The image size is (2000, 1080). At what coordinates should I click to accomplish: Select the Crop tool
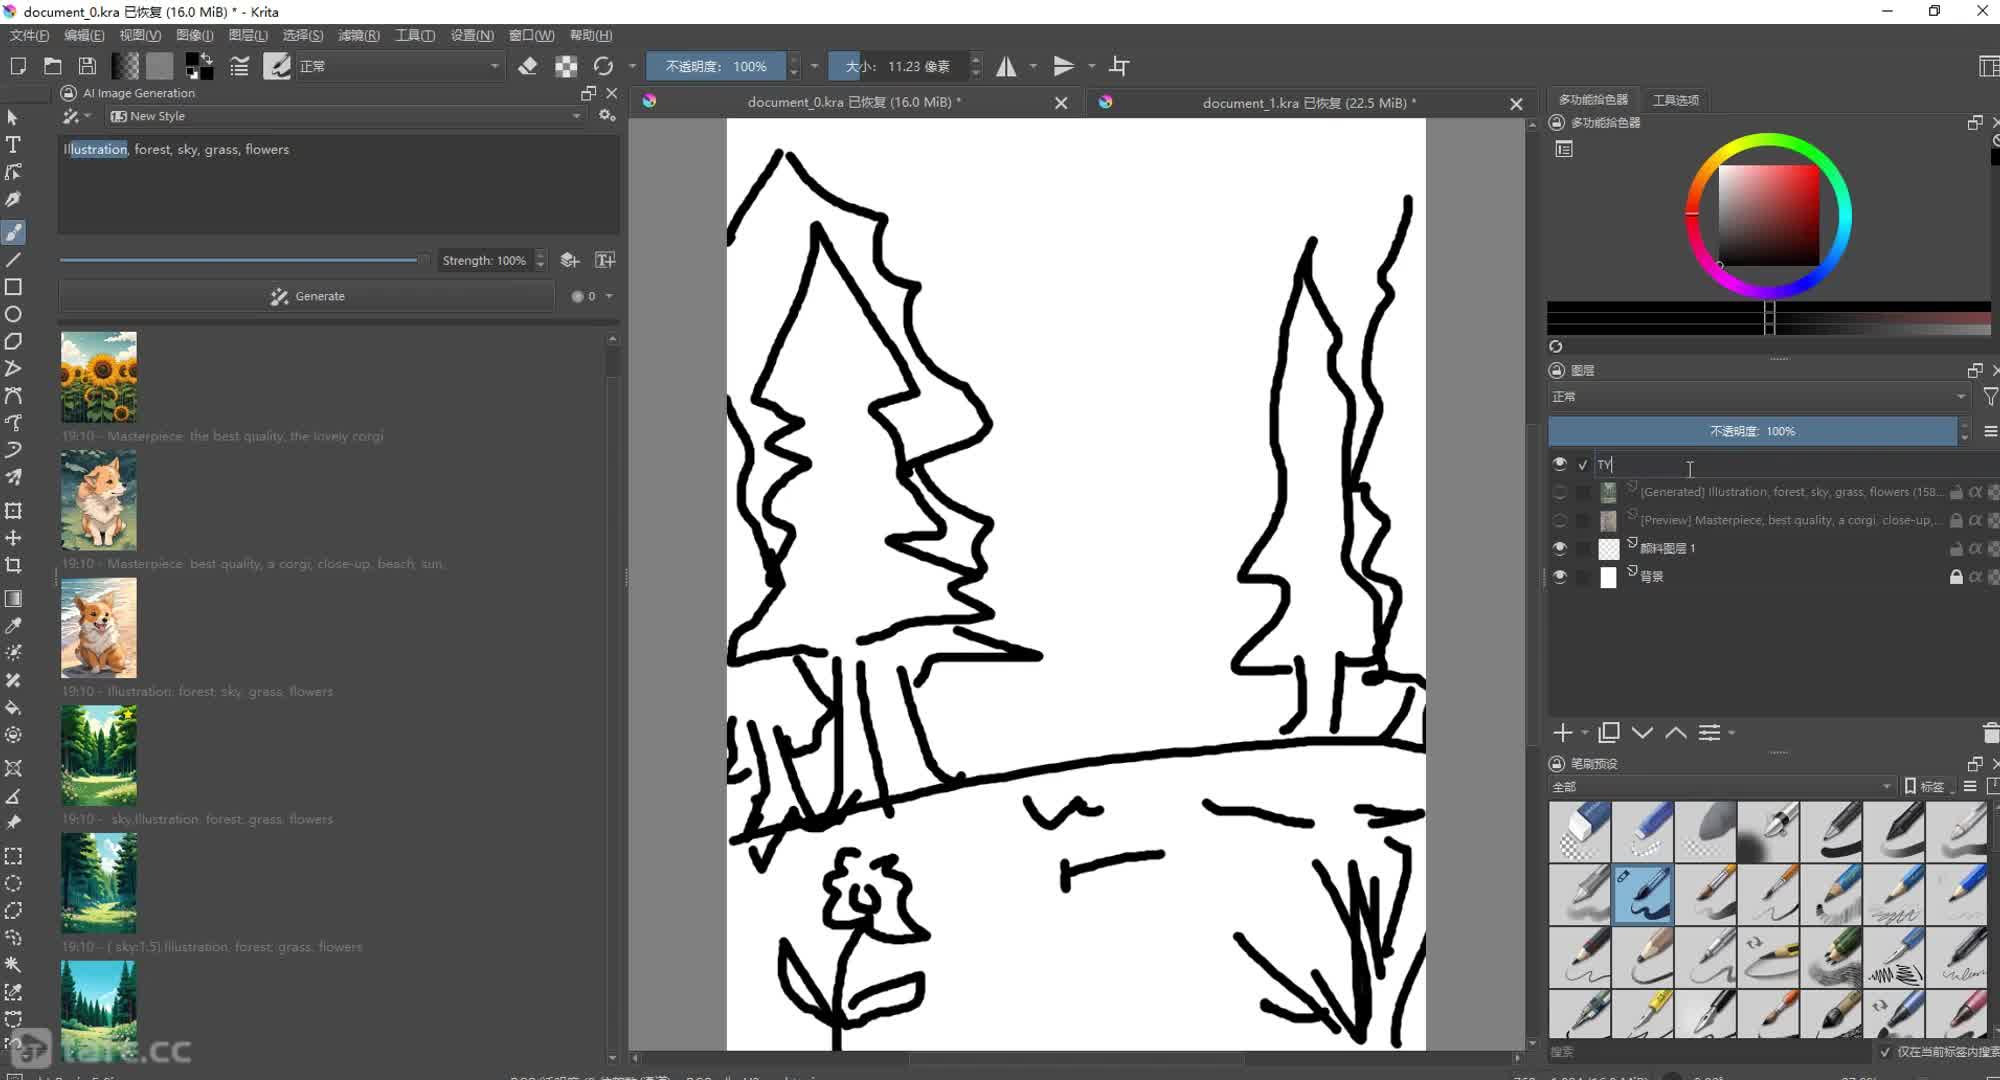13,565
